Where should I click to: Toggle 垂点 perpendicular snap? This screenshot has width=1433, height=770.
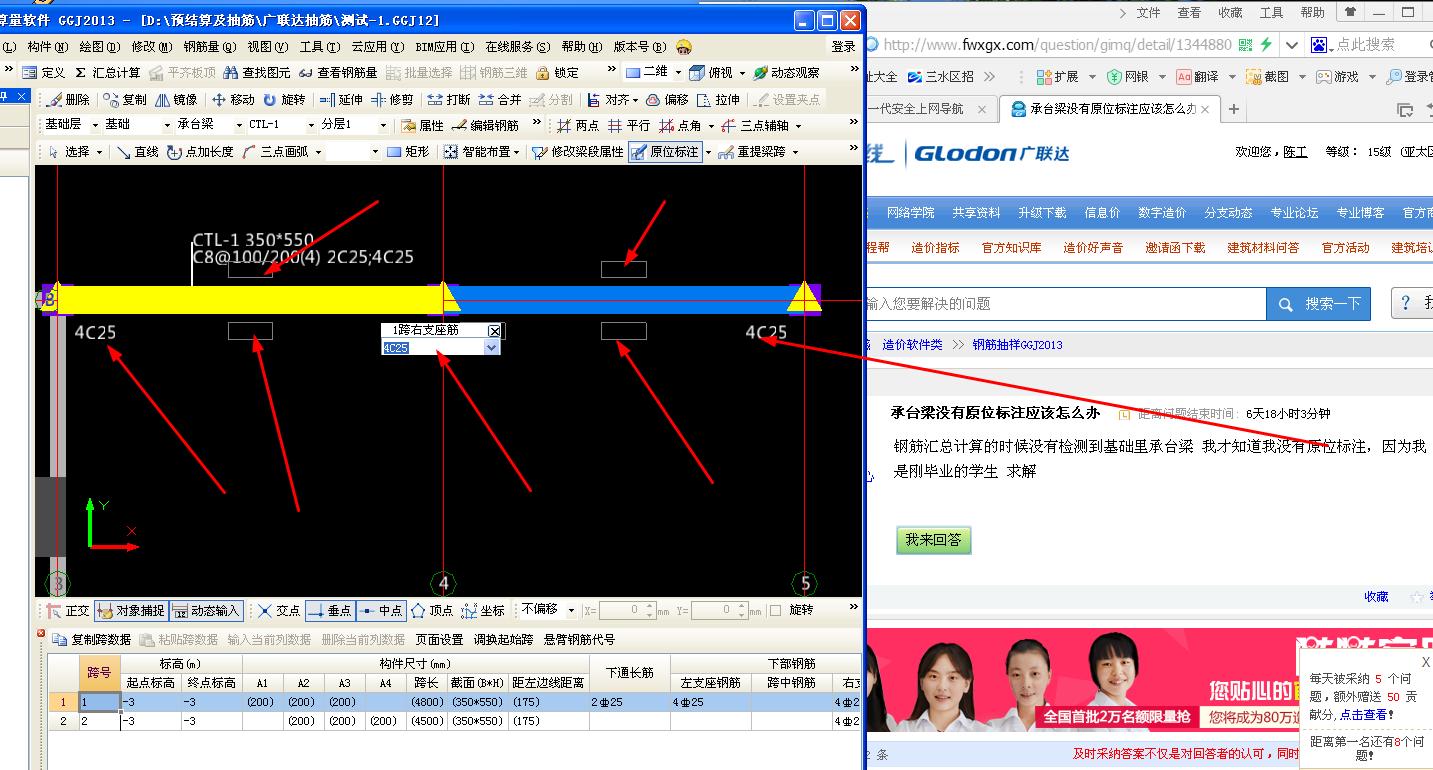329,610
